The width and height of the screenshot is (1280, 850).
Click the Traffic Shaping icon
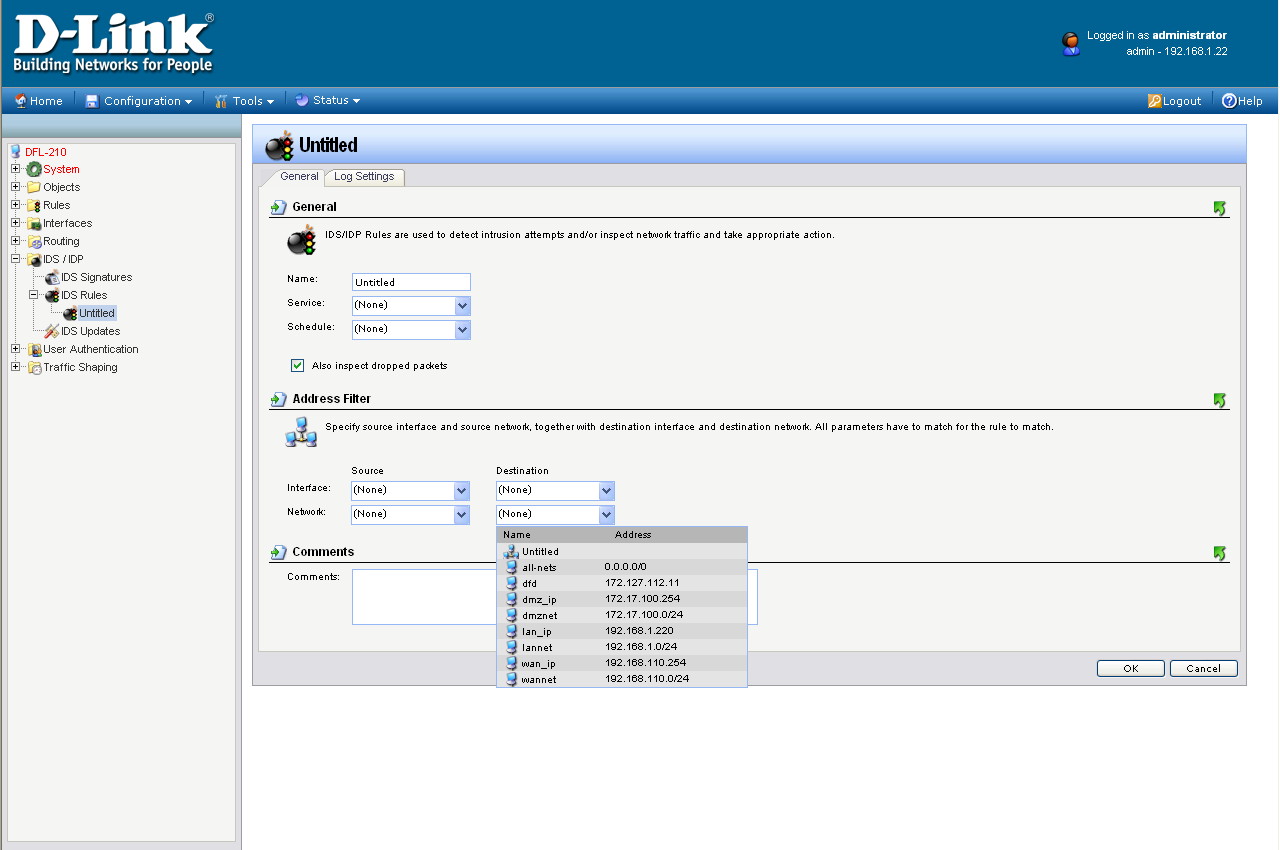(34, 367)
